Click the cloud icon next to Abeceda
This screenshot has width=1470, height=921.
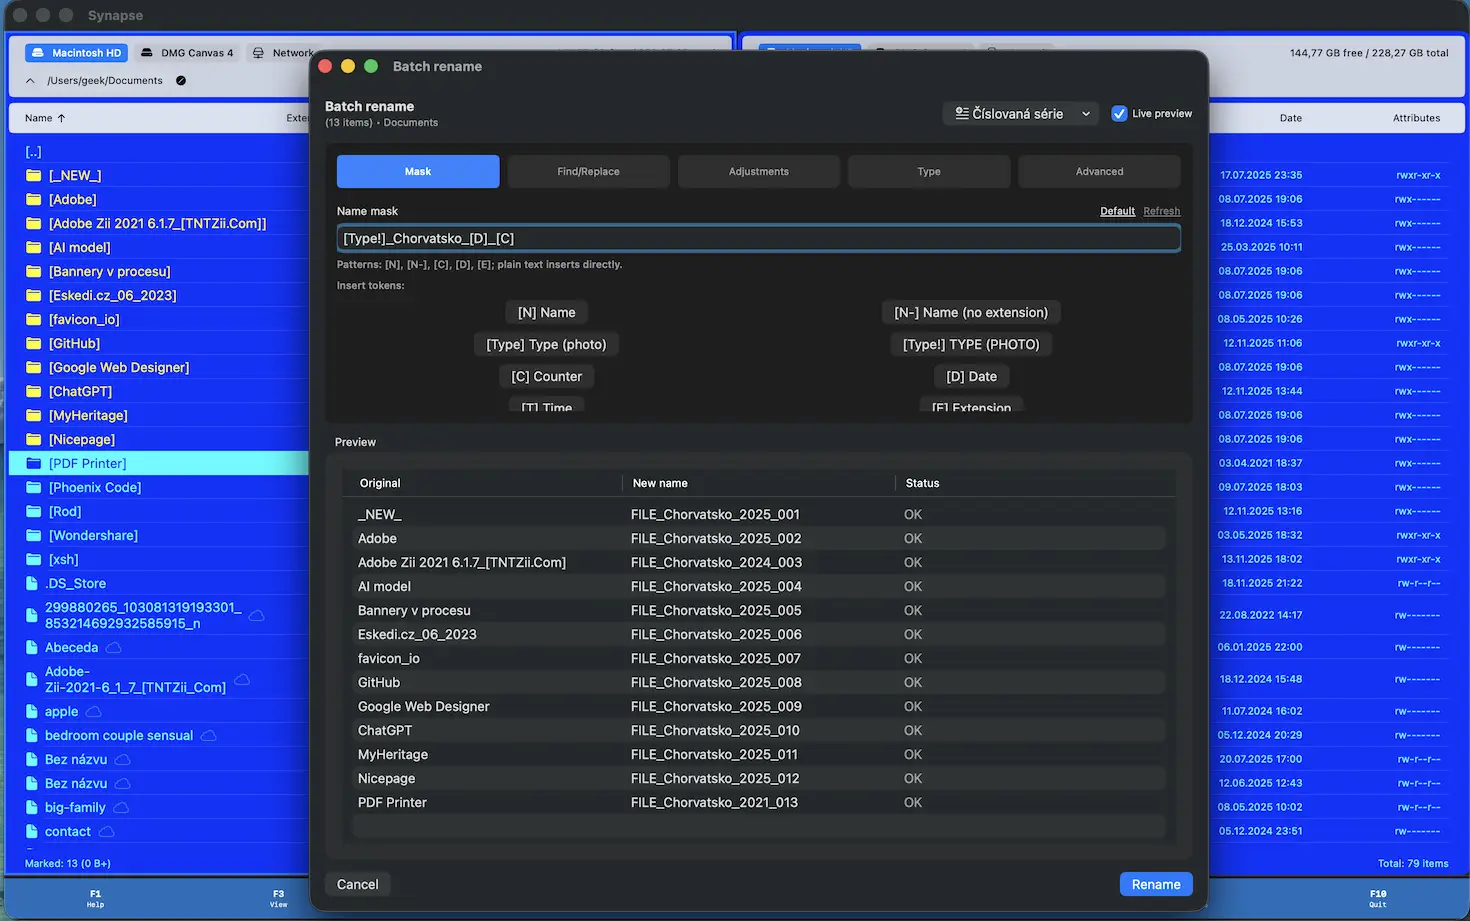pos(114,648)
